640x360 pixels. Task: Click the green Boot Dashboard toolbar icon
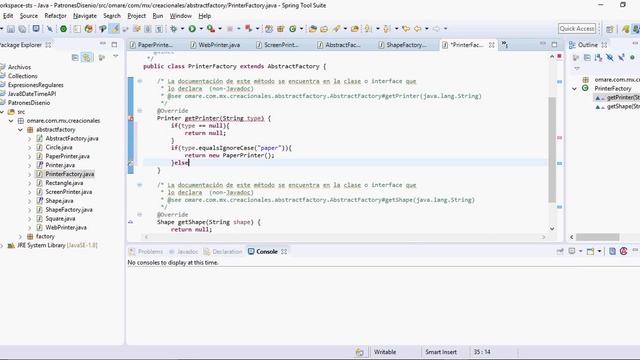63,29
